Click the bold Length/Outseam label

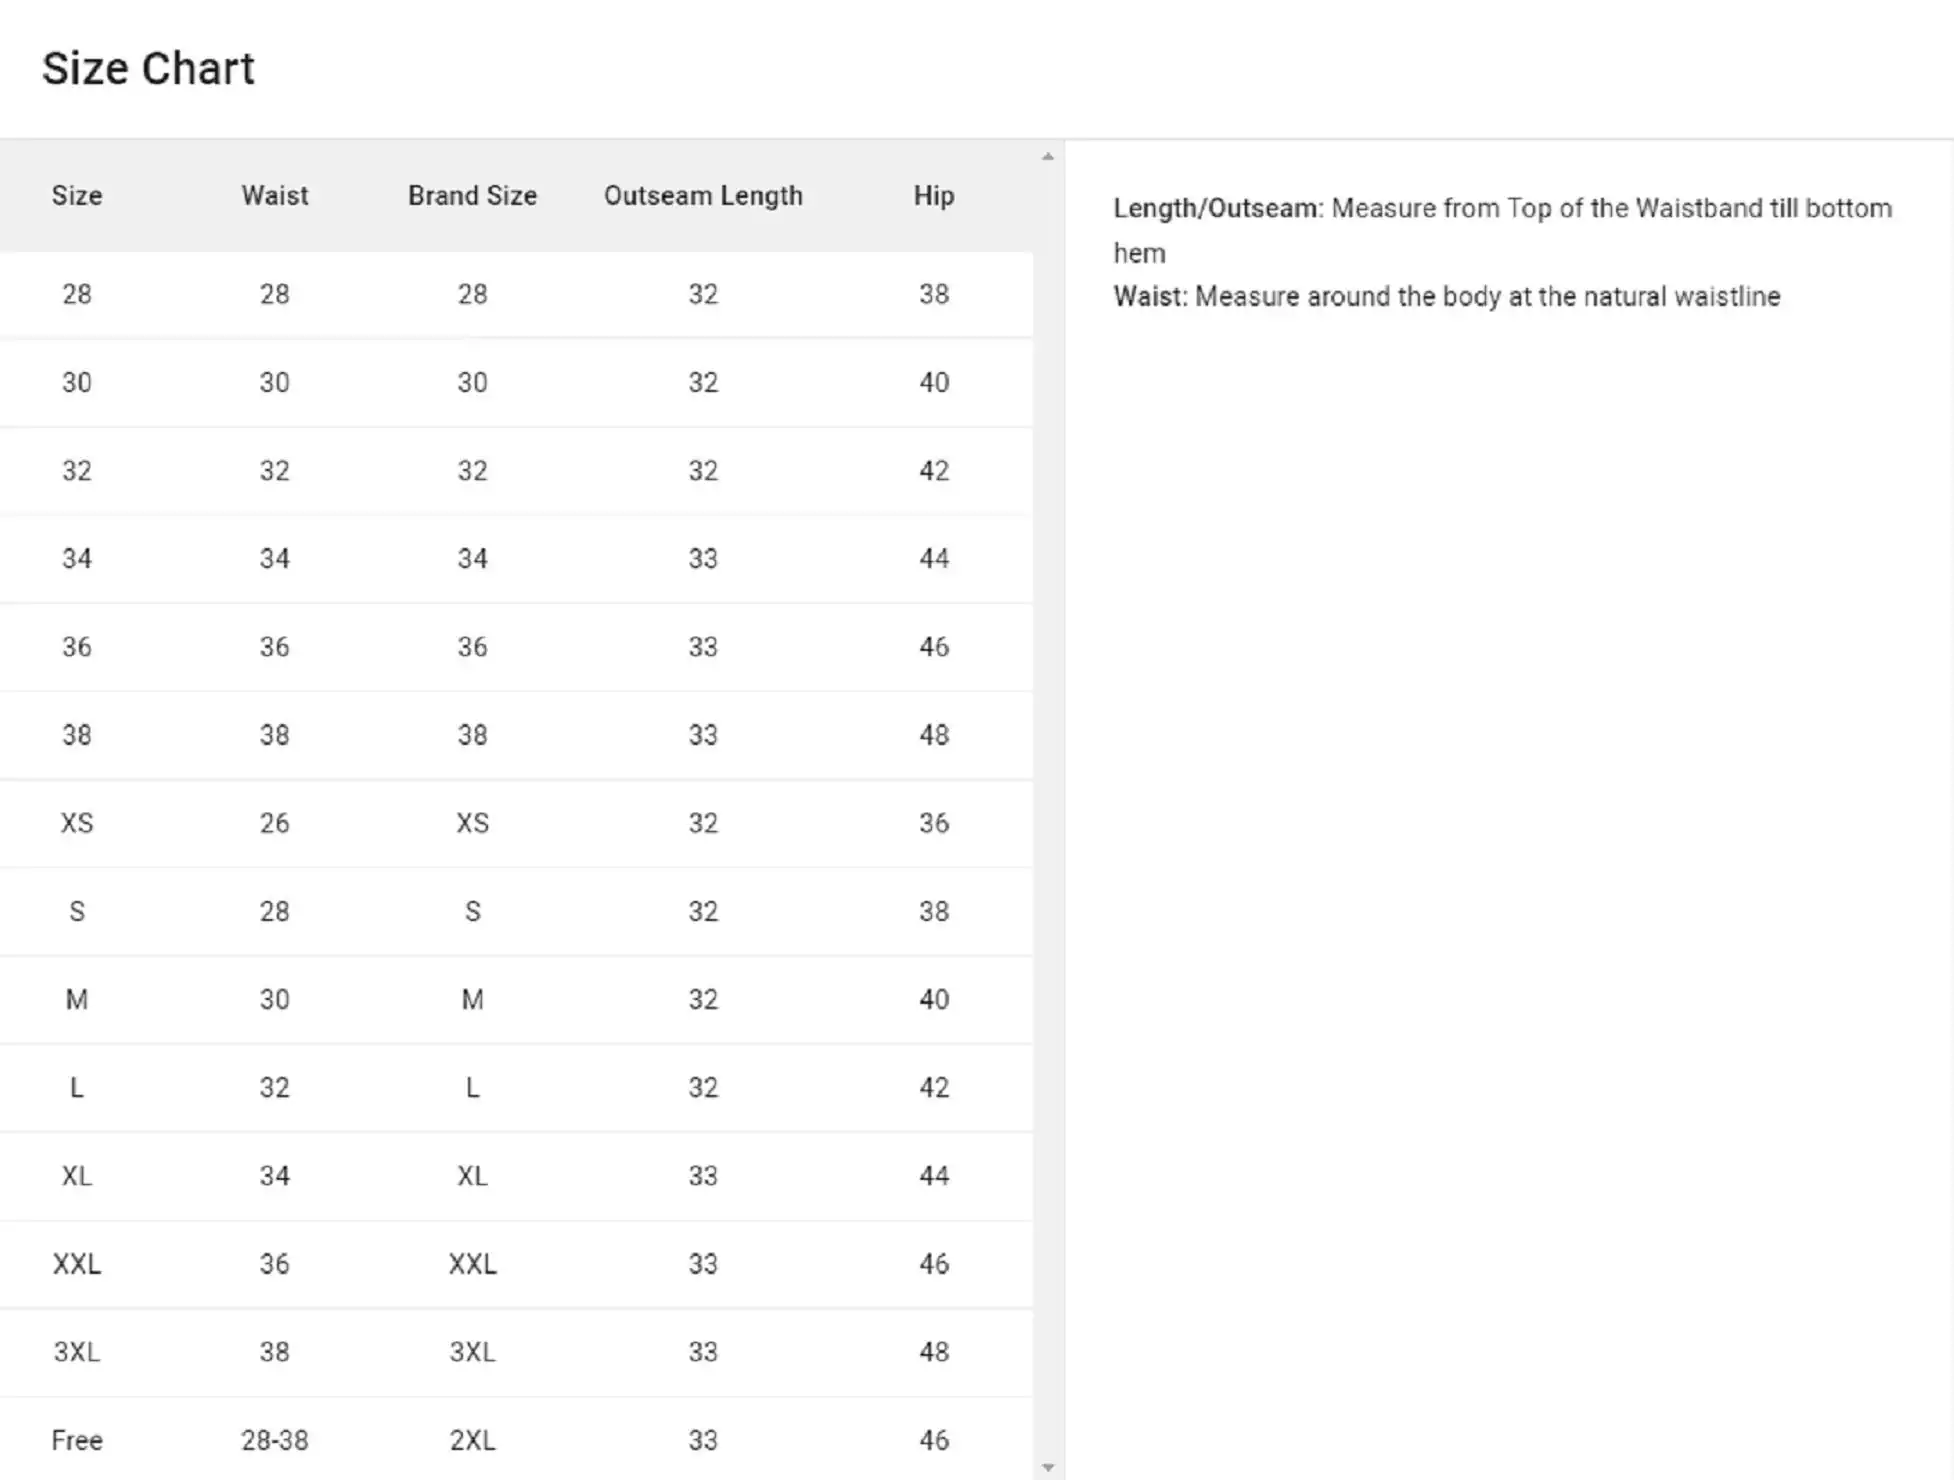[1218, 209]
